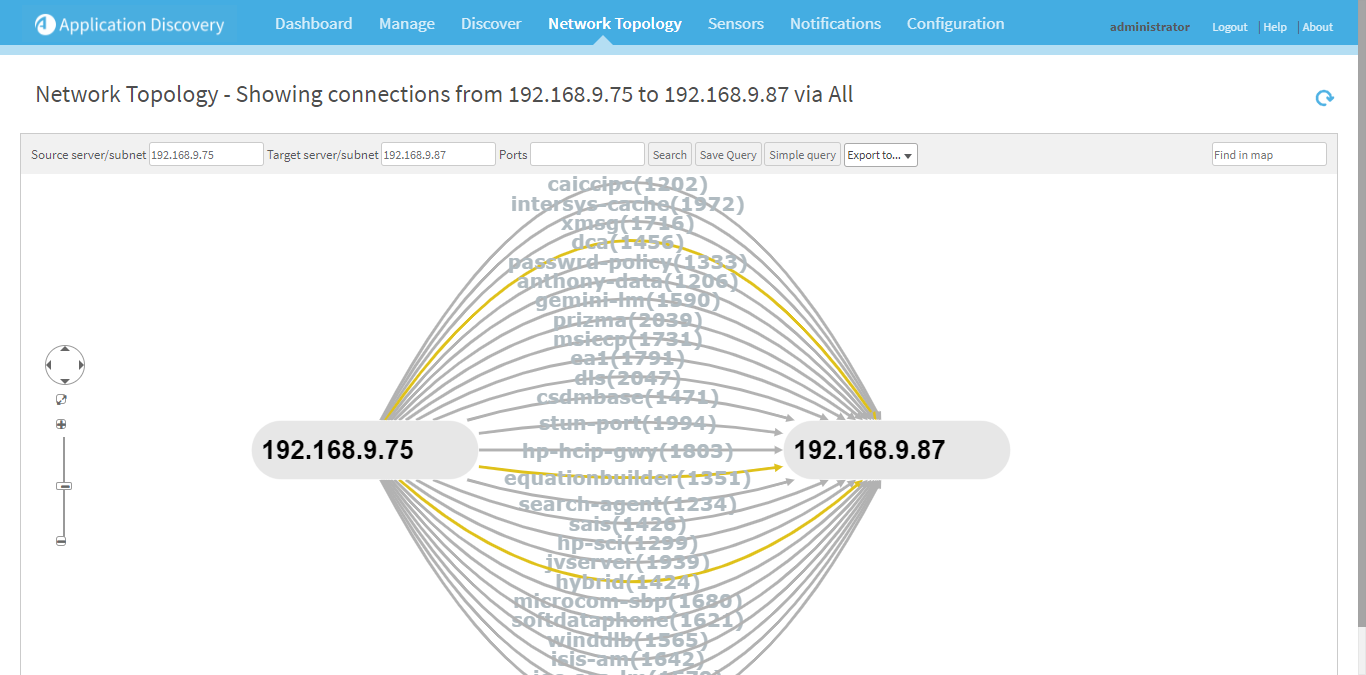This screenshot has height=675, width=1366.
Task: Pan the map right using the compass arrow
Action: pyautogui.click(x=79, y=365)
